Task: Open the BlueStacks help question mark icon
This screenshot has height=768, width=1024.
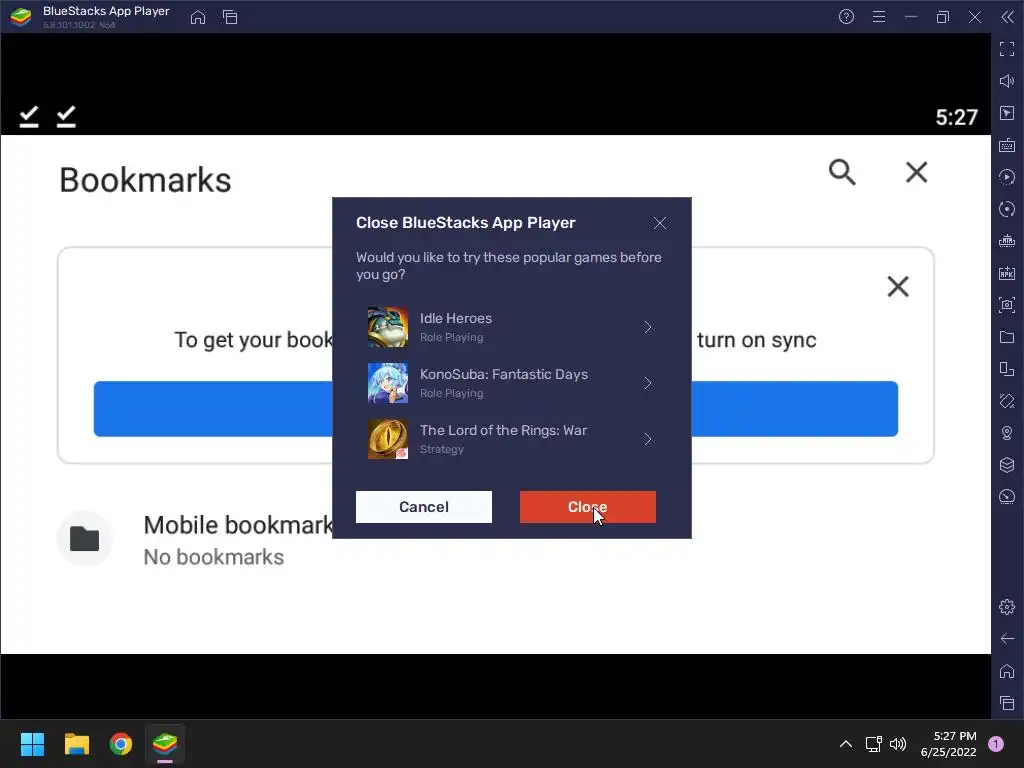Action: (x=846, y=17)
